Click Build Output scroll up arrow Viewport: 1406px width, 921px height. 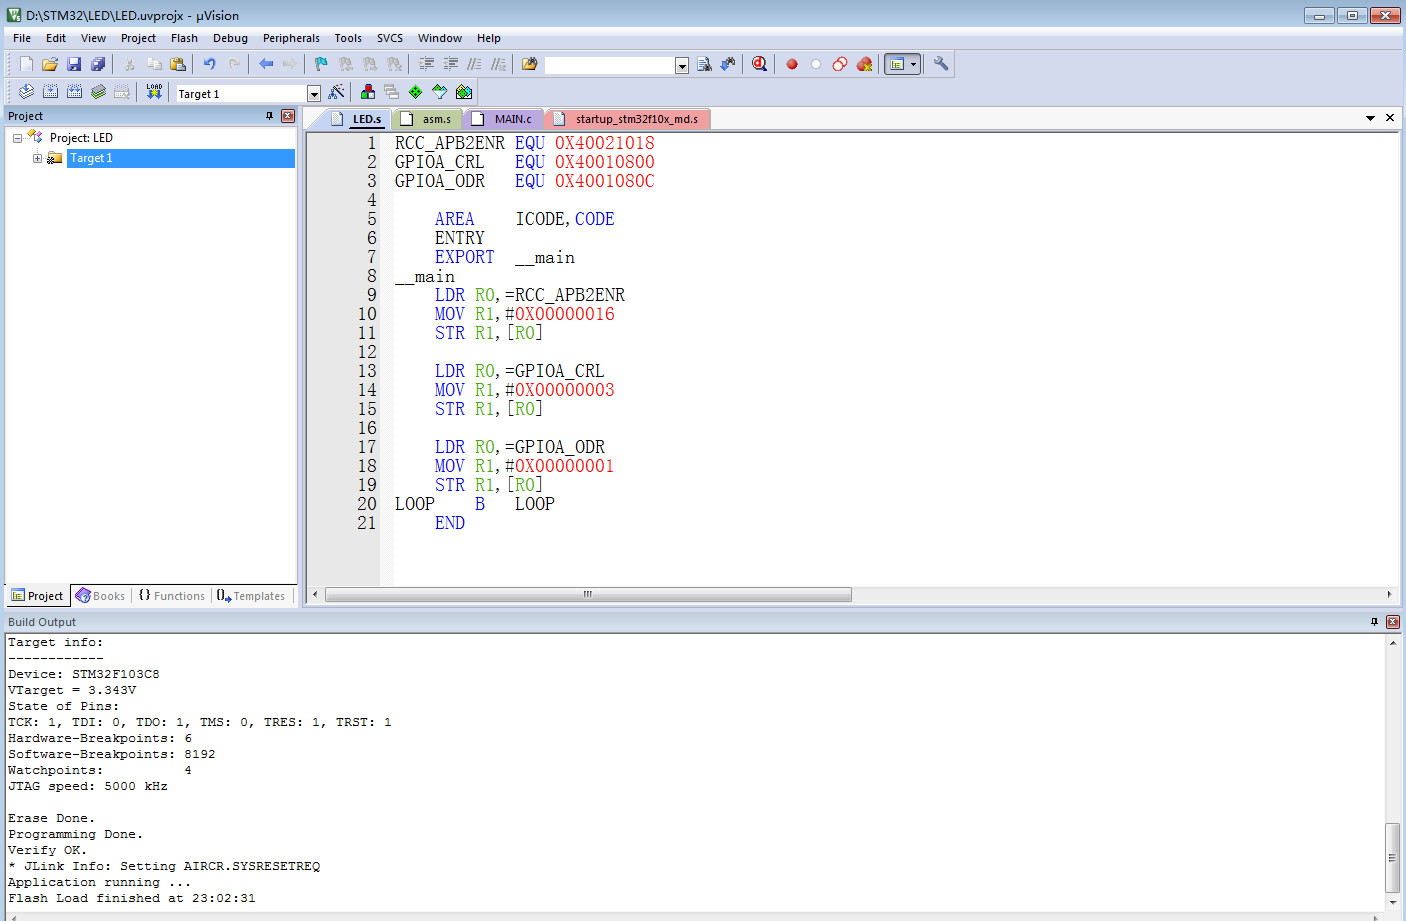pos(1392,643)
